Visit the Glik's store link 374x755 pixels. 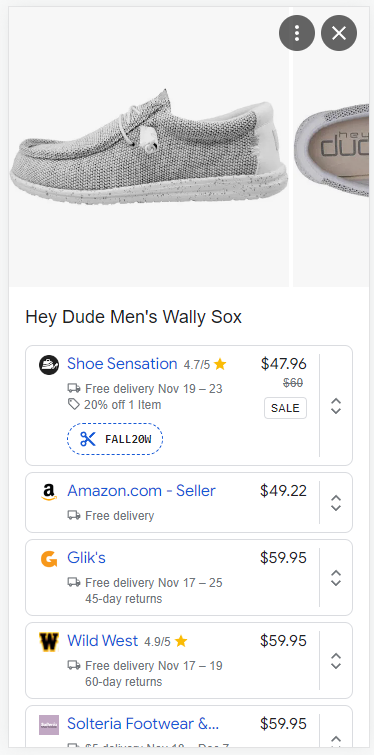click(x=86, y=558)
